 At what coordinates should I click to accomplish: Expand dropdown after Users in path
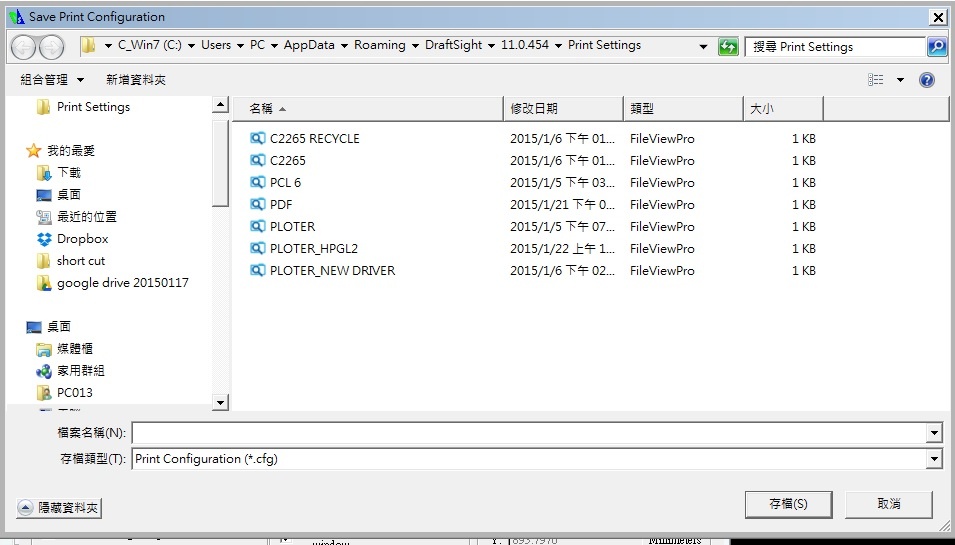240,46
